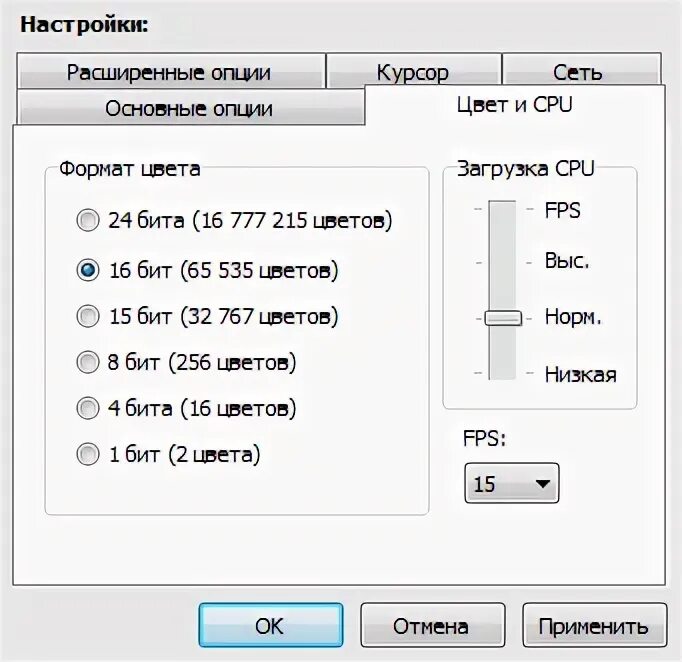Go to the Основные опции tab
Image resolution: width=682 pixels, height=662 pixels.
point(191,107)
